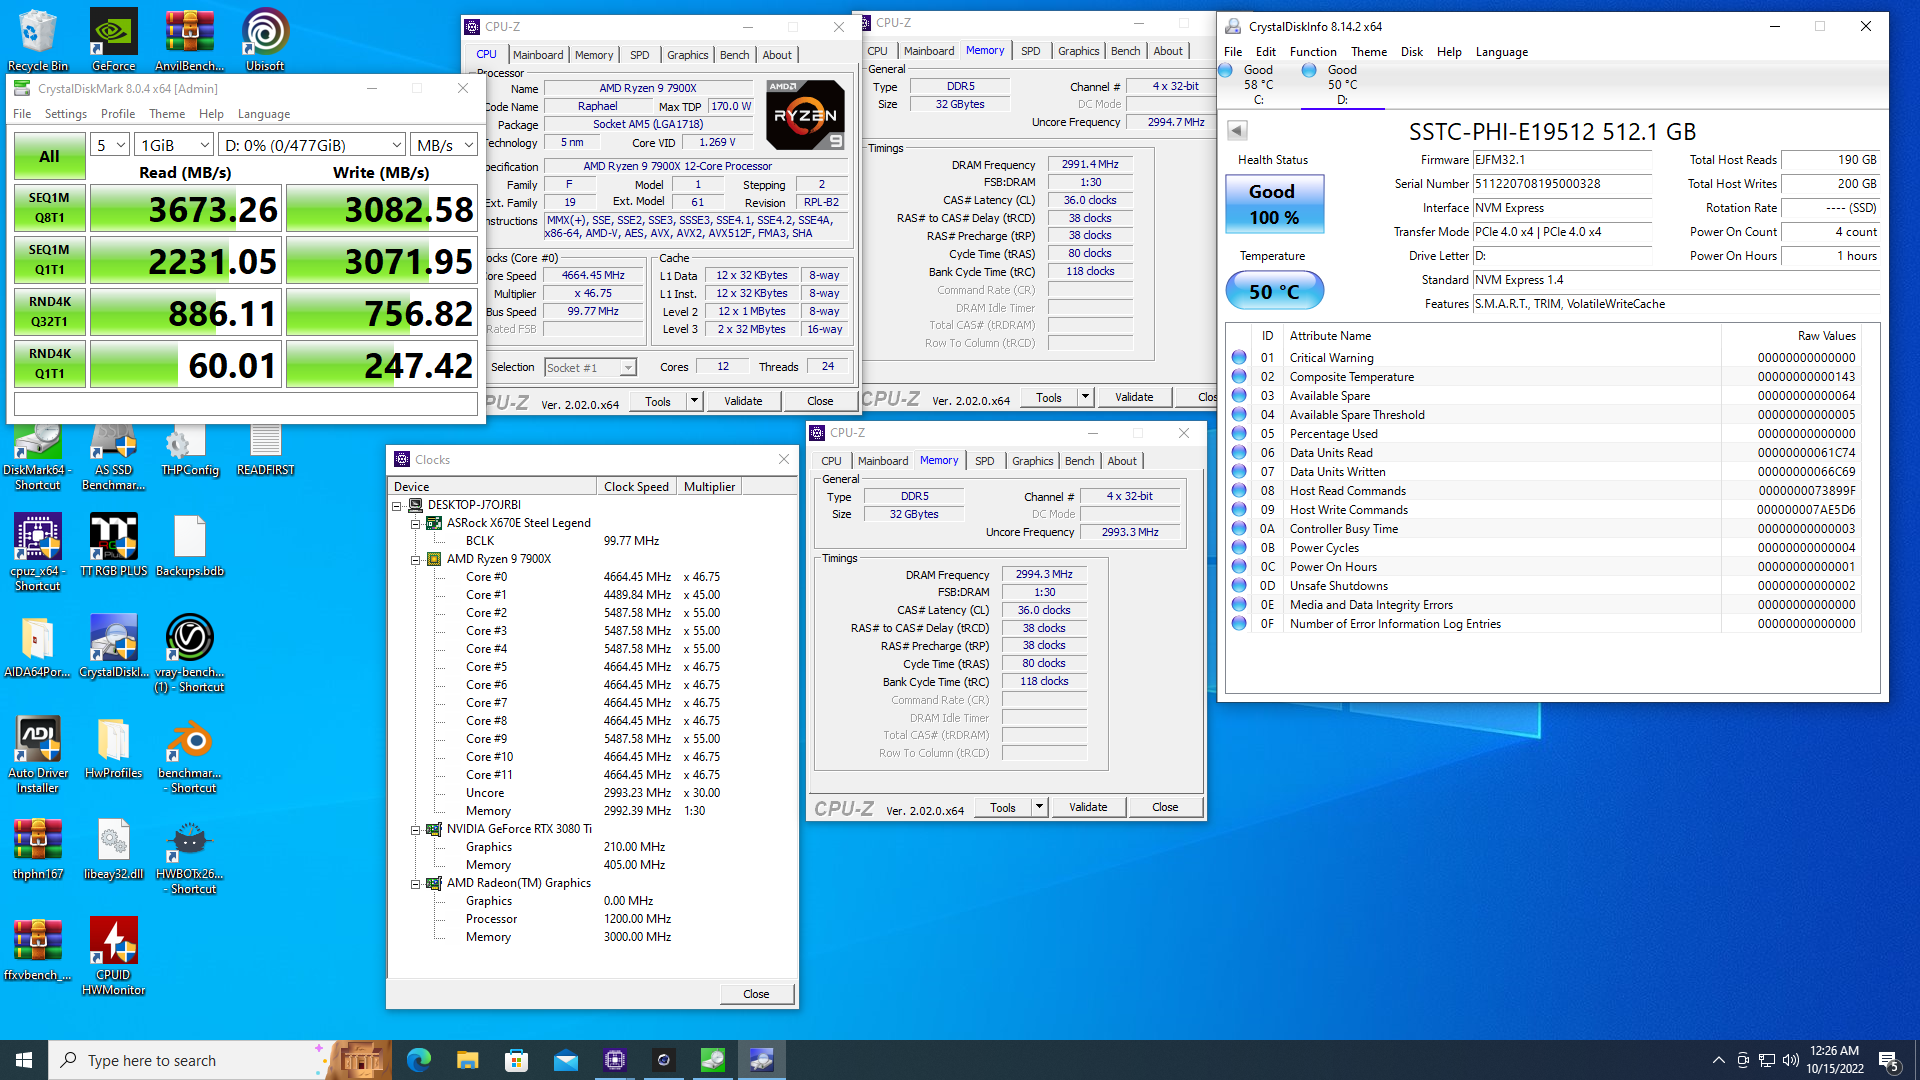The image size is (1920, 1080).
Task: Start all benchmarks with the All button
Action: pyautogui.click(x=49, y=156)
